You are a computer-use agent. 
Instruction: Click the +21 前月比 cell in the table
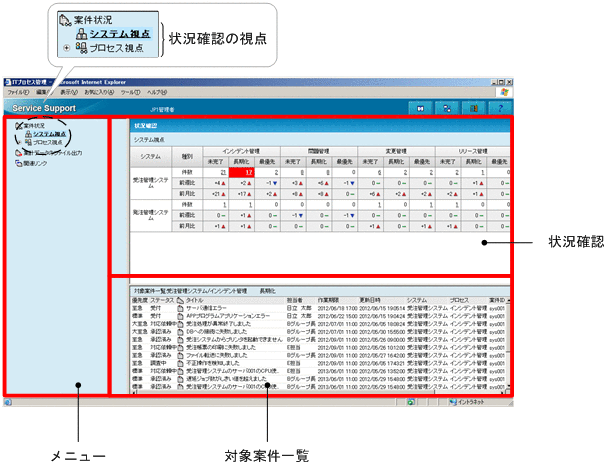point(216,194)
